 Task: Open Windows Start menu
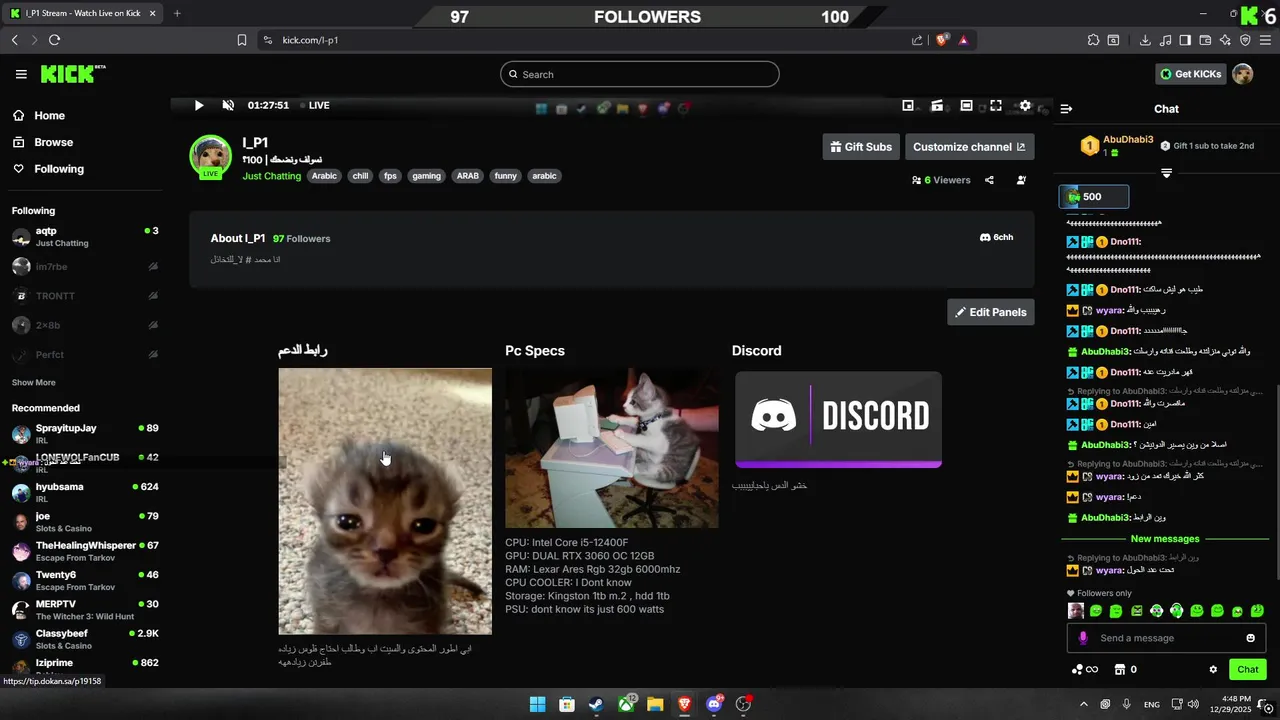pyautogui.click(x=537, y=704)
